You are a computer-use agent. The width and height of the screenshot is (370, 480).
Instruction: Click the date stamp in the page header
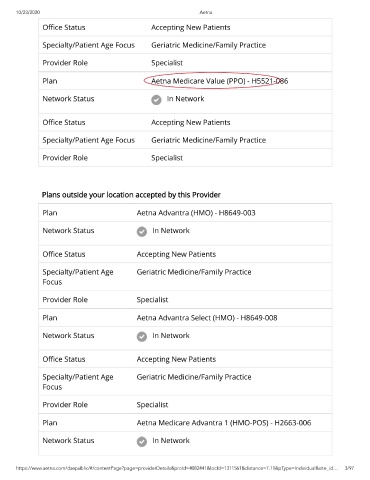click(28, 12)
